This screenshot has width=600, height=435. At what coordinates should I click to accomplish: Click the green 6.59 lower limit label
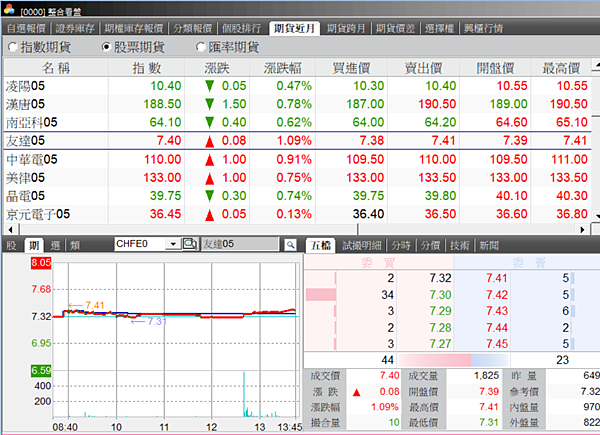(x=41, y=370)
